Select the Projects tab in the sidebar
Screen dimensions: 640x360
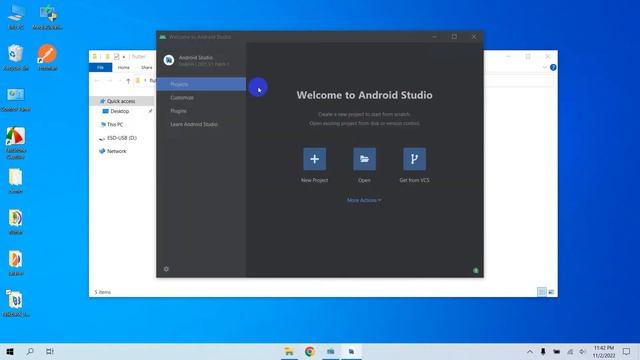tap(201, 84)
